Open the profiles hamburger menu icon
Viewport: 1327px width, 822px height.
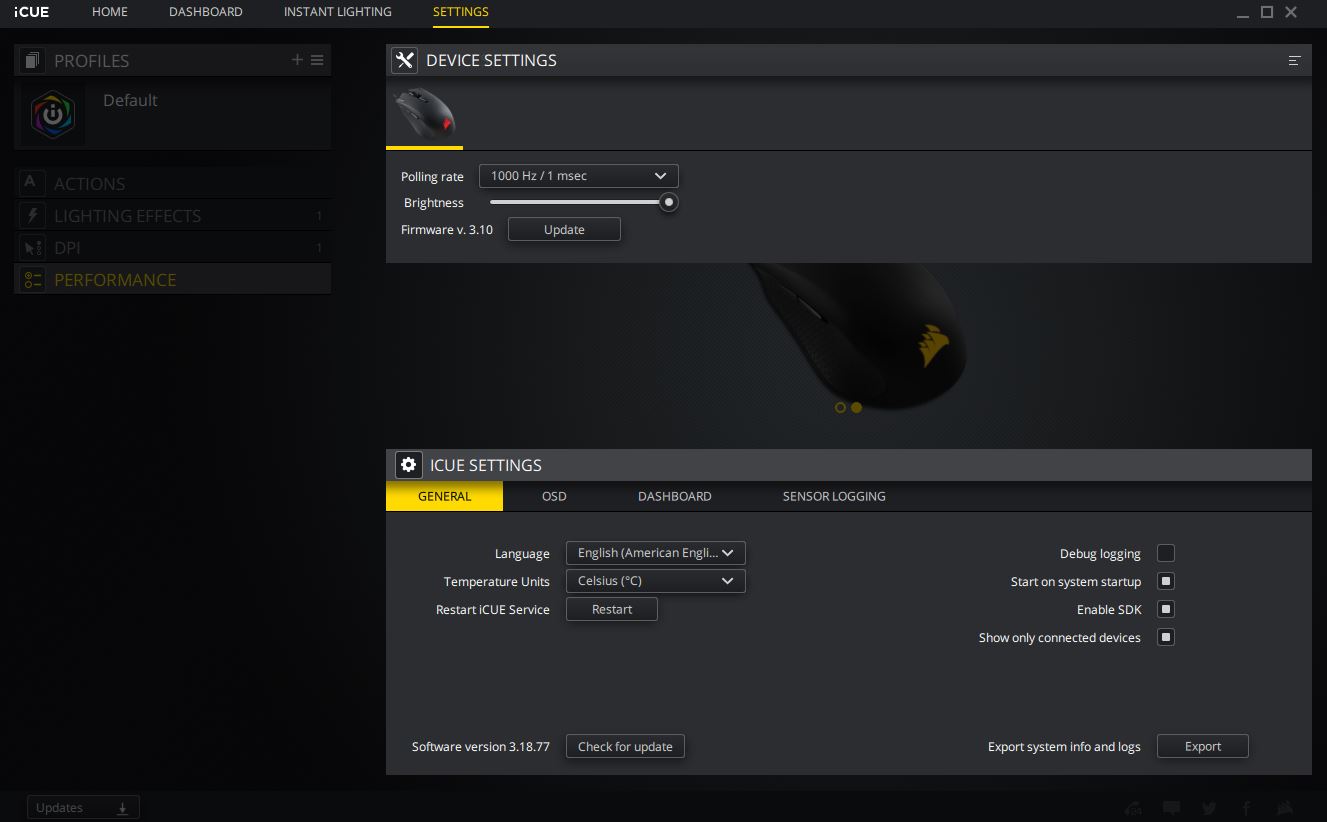click(x=317, y=60)
